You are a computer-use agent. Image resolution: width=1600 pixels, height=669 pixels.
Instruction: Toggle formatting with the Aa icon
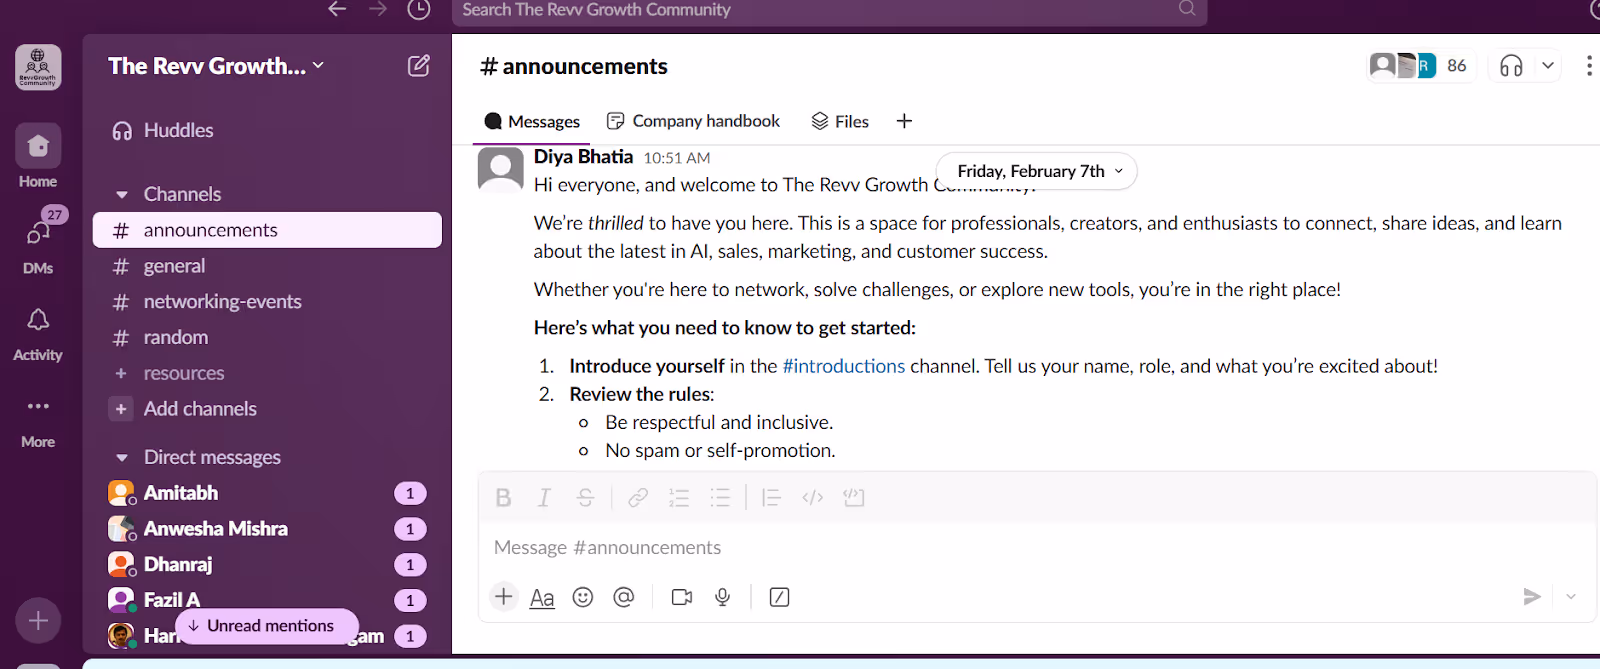click(x=542, y=598)
